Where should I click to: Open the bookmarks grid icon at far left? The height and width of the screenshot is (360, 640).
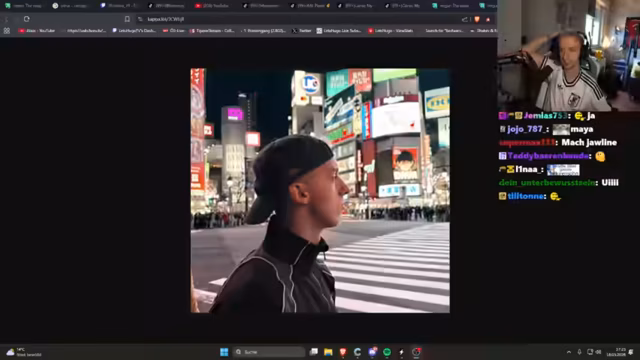[x=7, y=31]
